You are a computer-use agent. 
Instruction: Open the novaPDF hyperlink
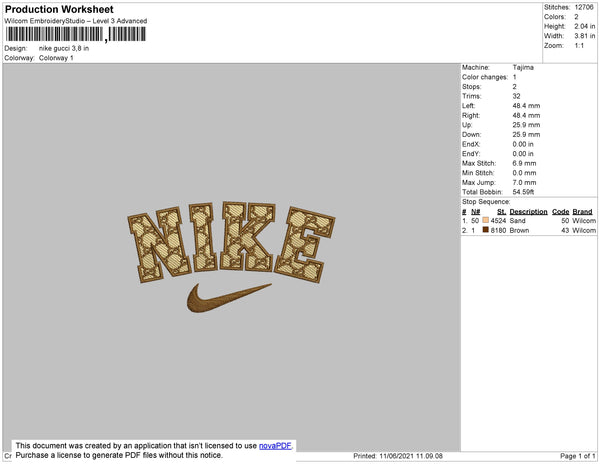[275, 446]
